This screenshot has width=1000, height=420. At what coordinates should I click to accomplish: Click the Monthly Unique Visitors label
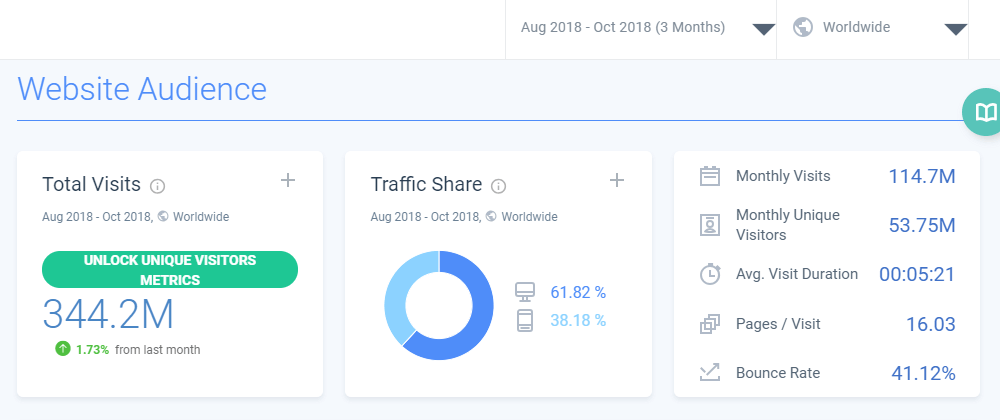click(x=788, y=225)
